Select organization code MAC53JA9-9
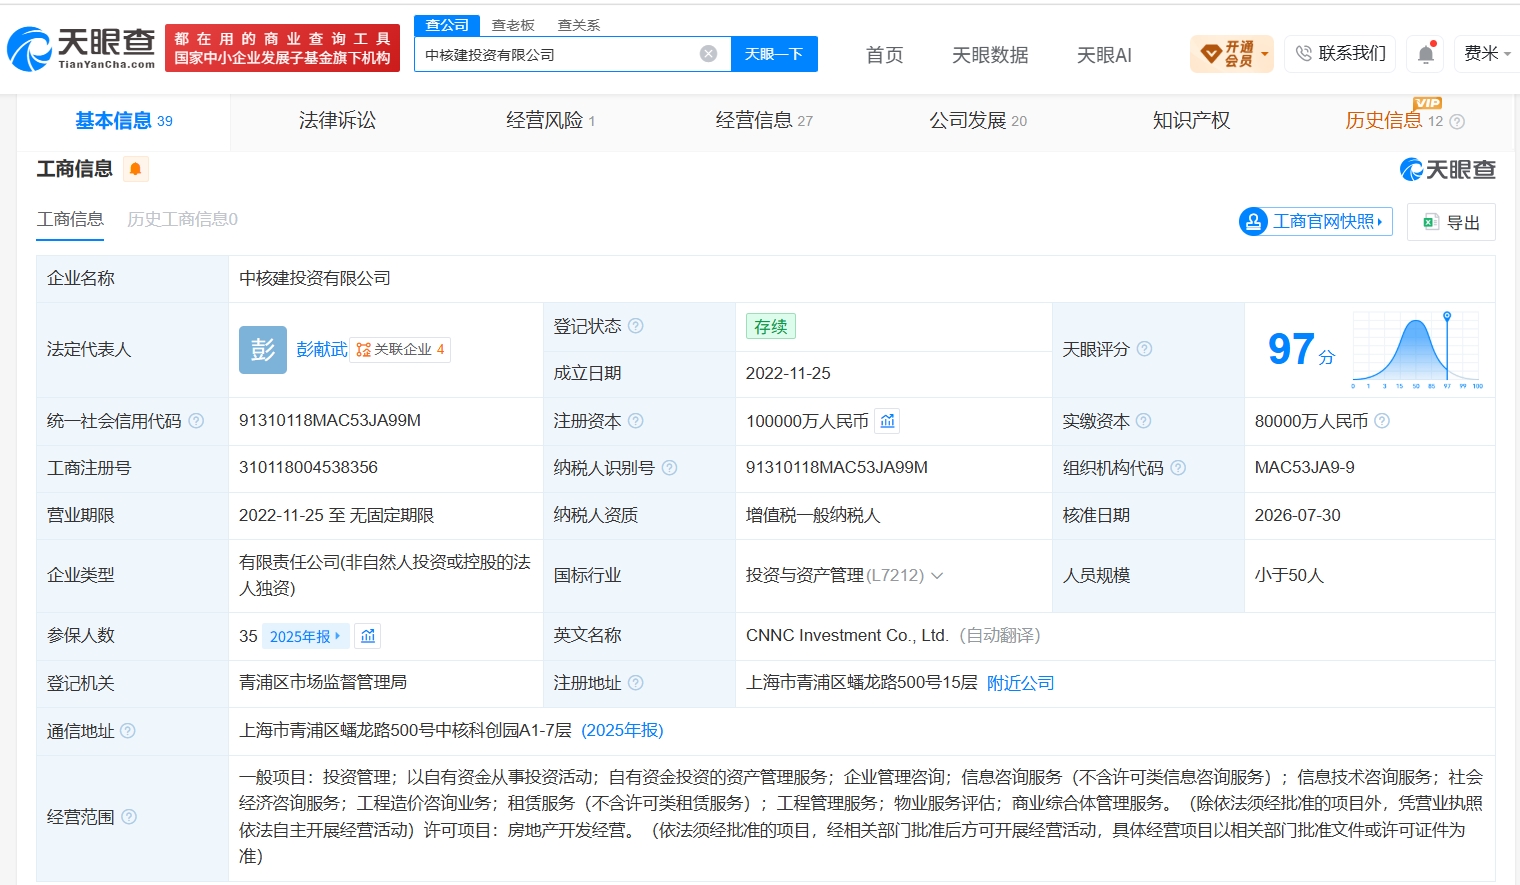The width and height of the screenshot is (1520, 885). click(1305, 468)
